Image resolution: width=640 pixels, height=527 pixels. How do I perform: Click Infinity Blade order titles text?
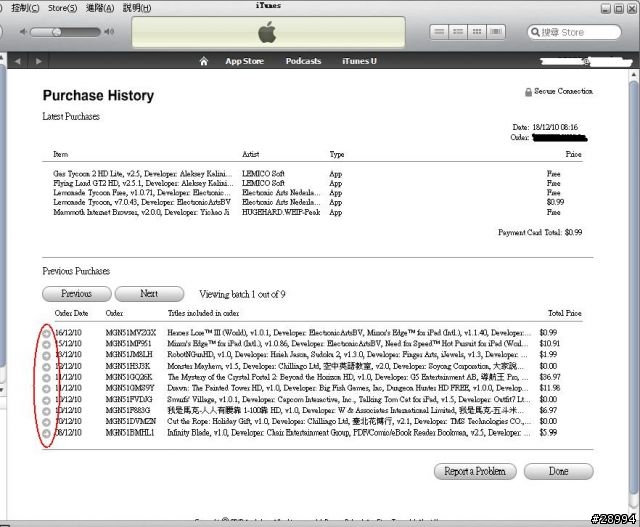click(x=349, y=433)
